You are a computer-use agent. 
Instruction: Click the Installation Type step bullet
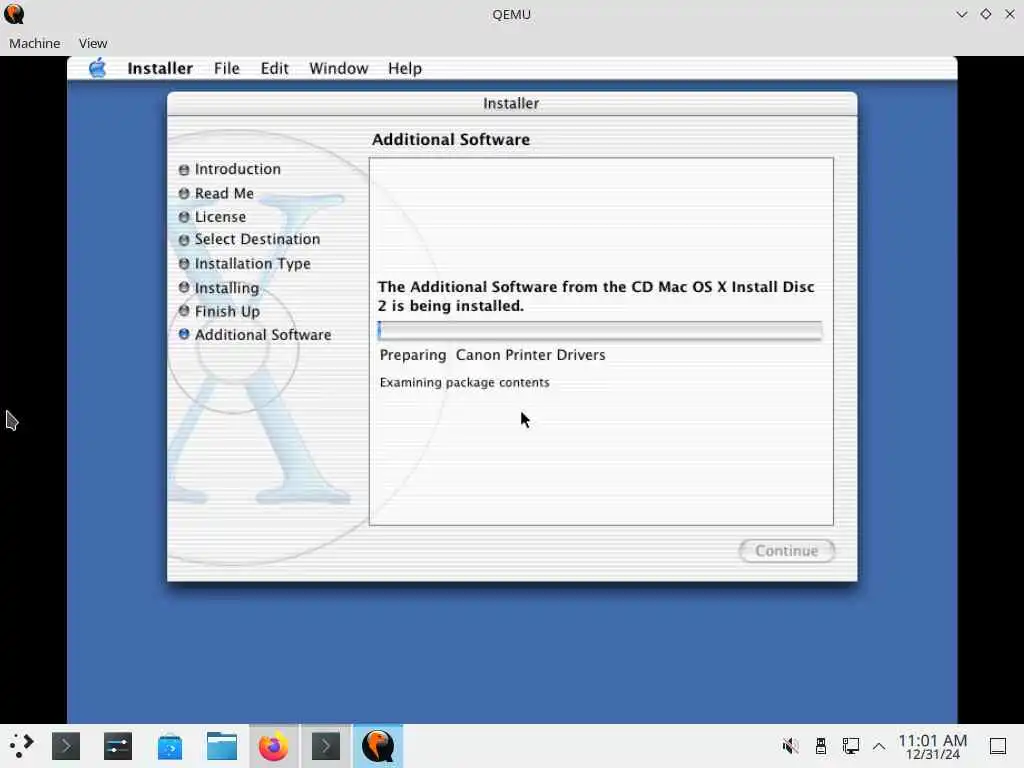184,263
